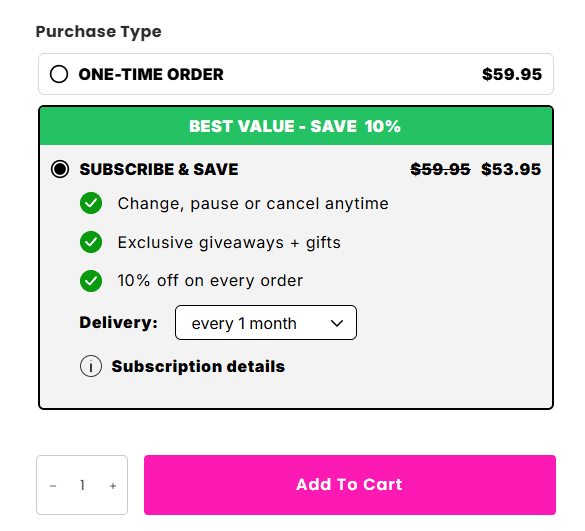Image resolution: width=585 pixels, height=531 pixels.
Task: Click the Add To Cart button
Action: tap(350, 485)
